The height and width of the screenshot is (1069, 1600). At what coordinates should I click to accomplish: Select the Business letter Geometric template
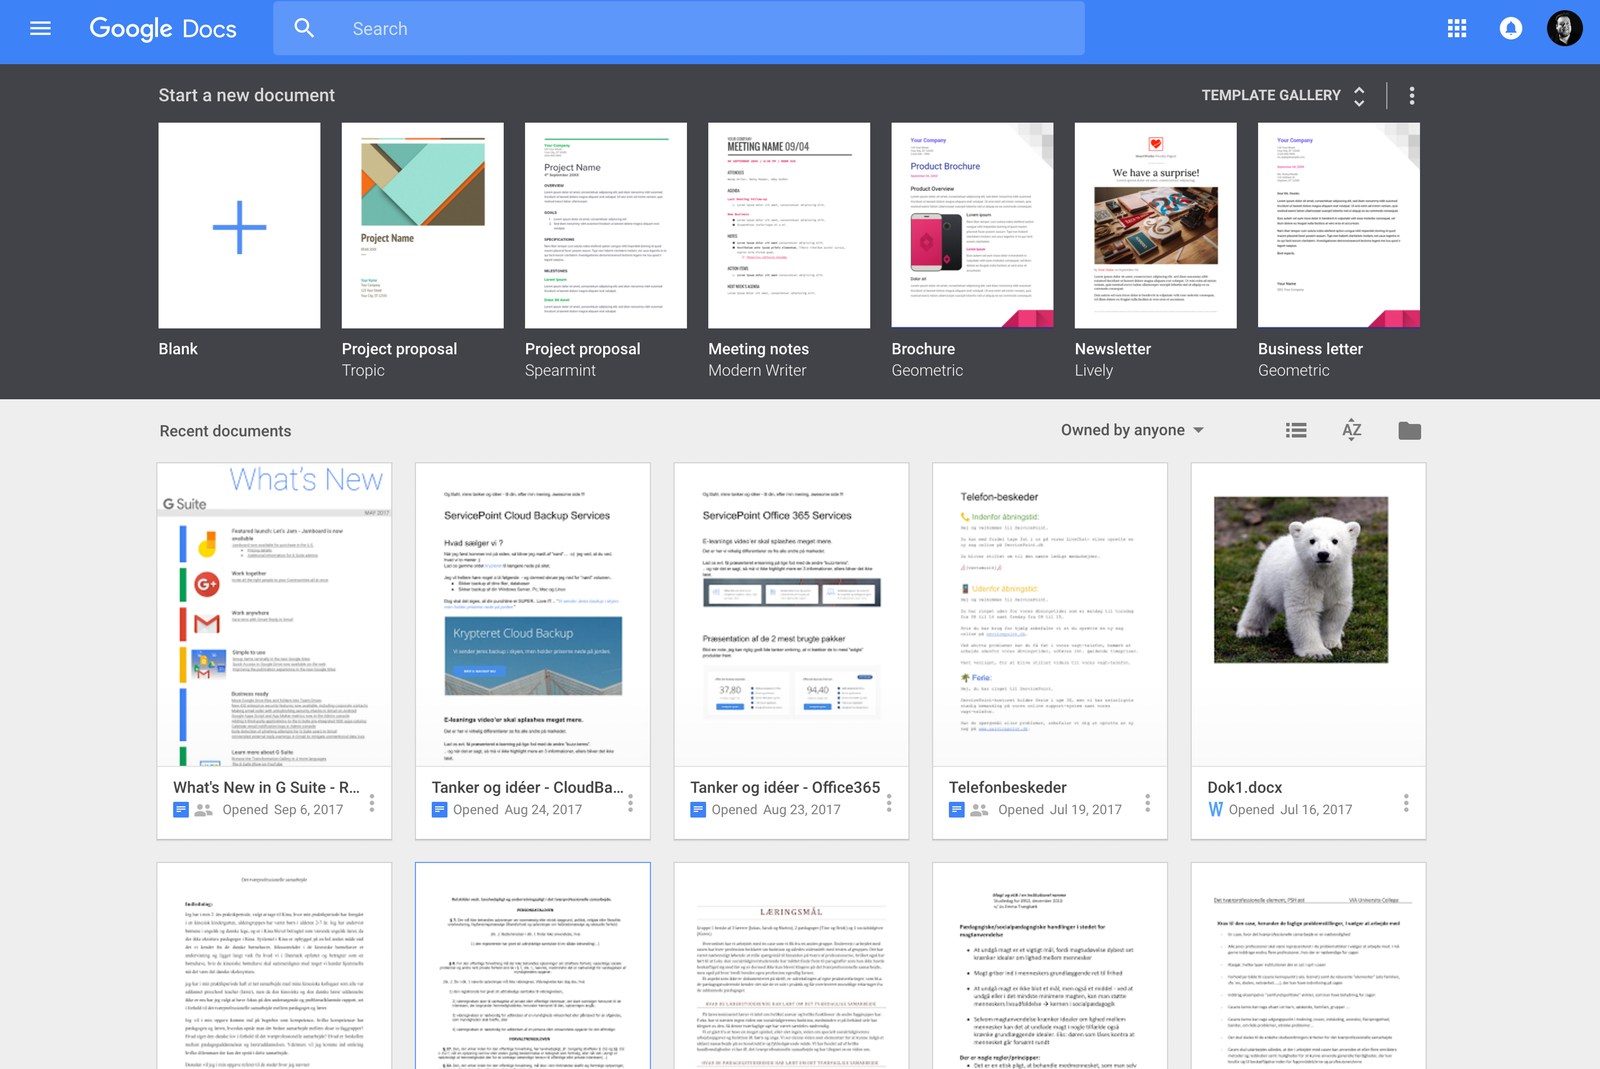click(1339, 226)
